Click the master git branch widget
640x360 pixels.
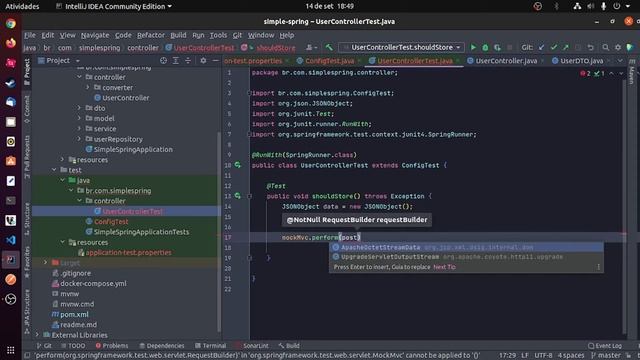[x=606, y=356]
